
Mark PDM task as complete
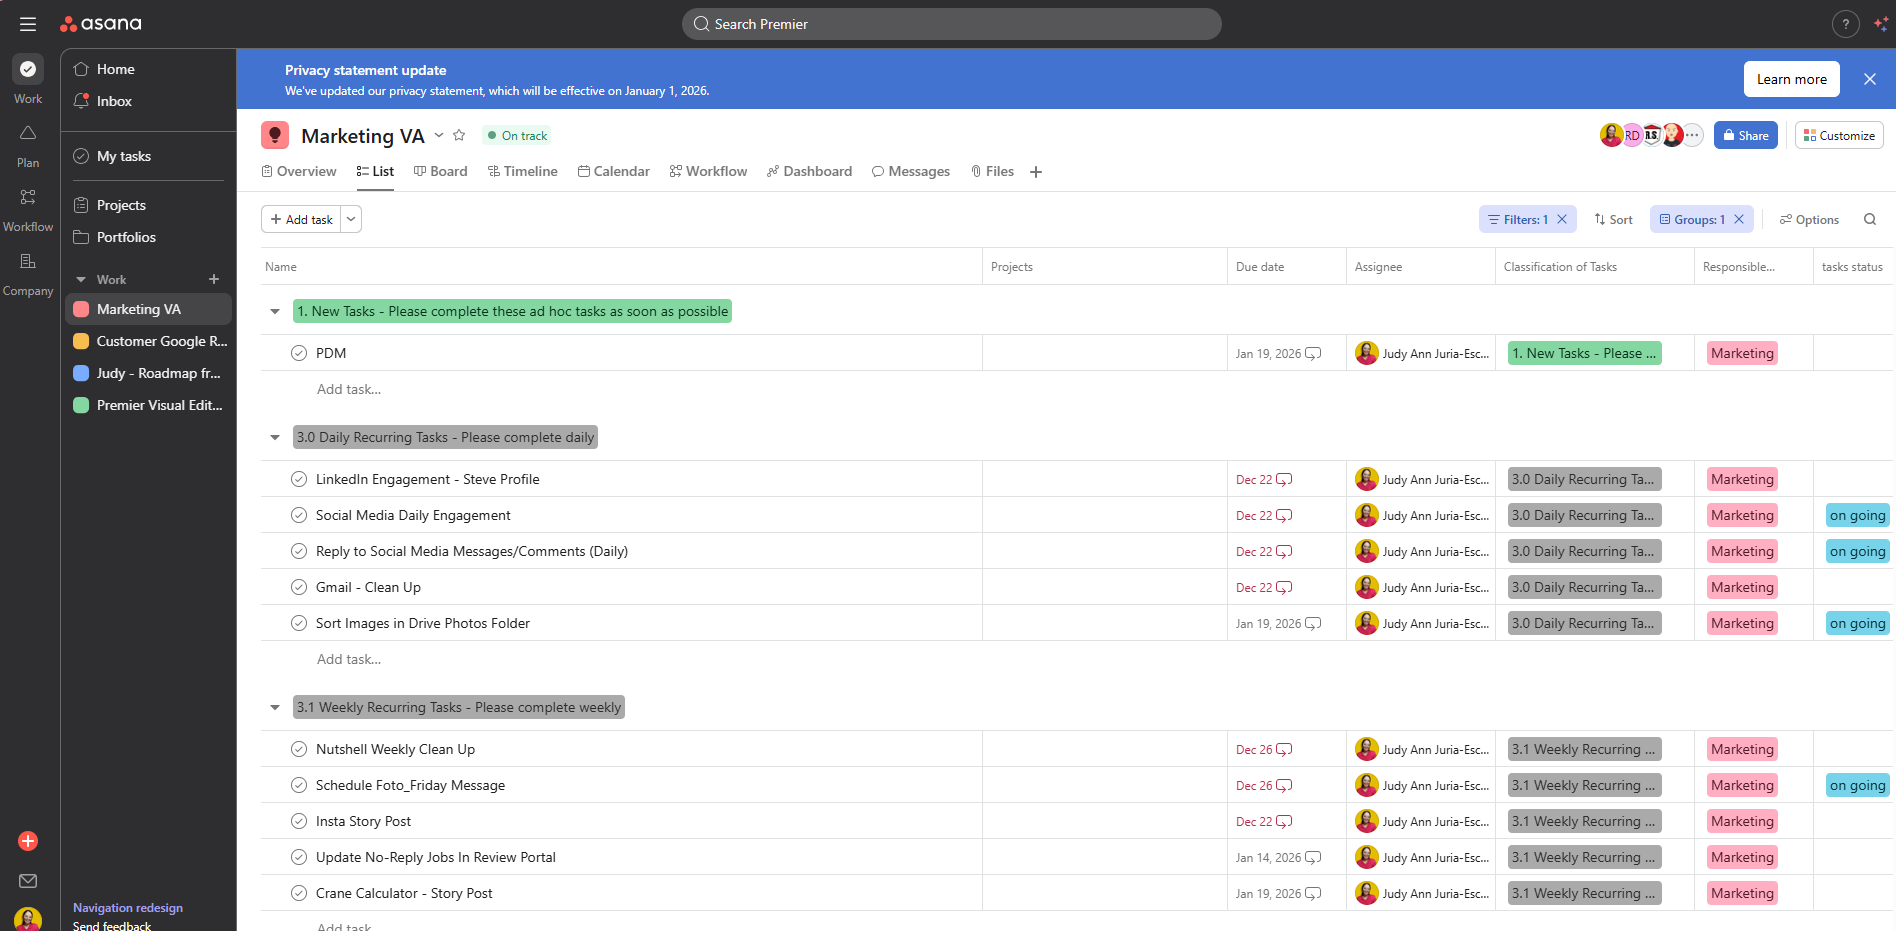pos(298,353)
